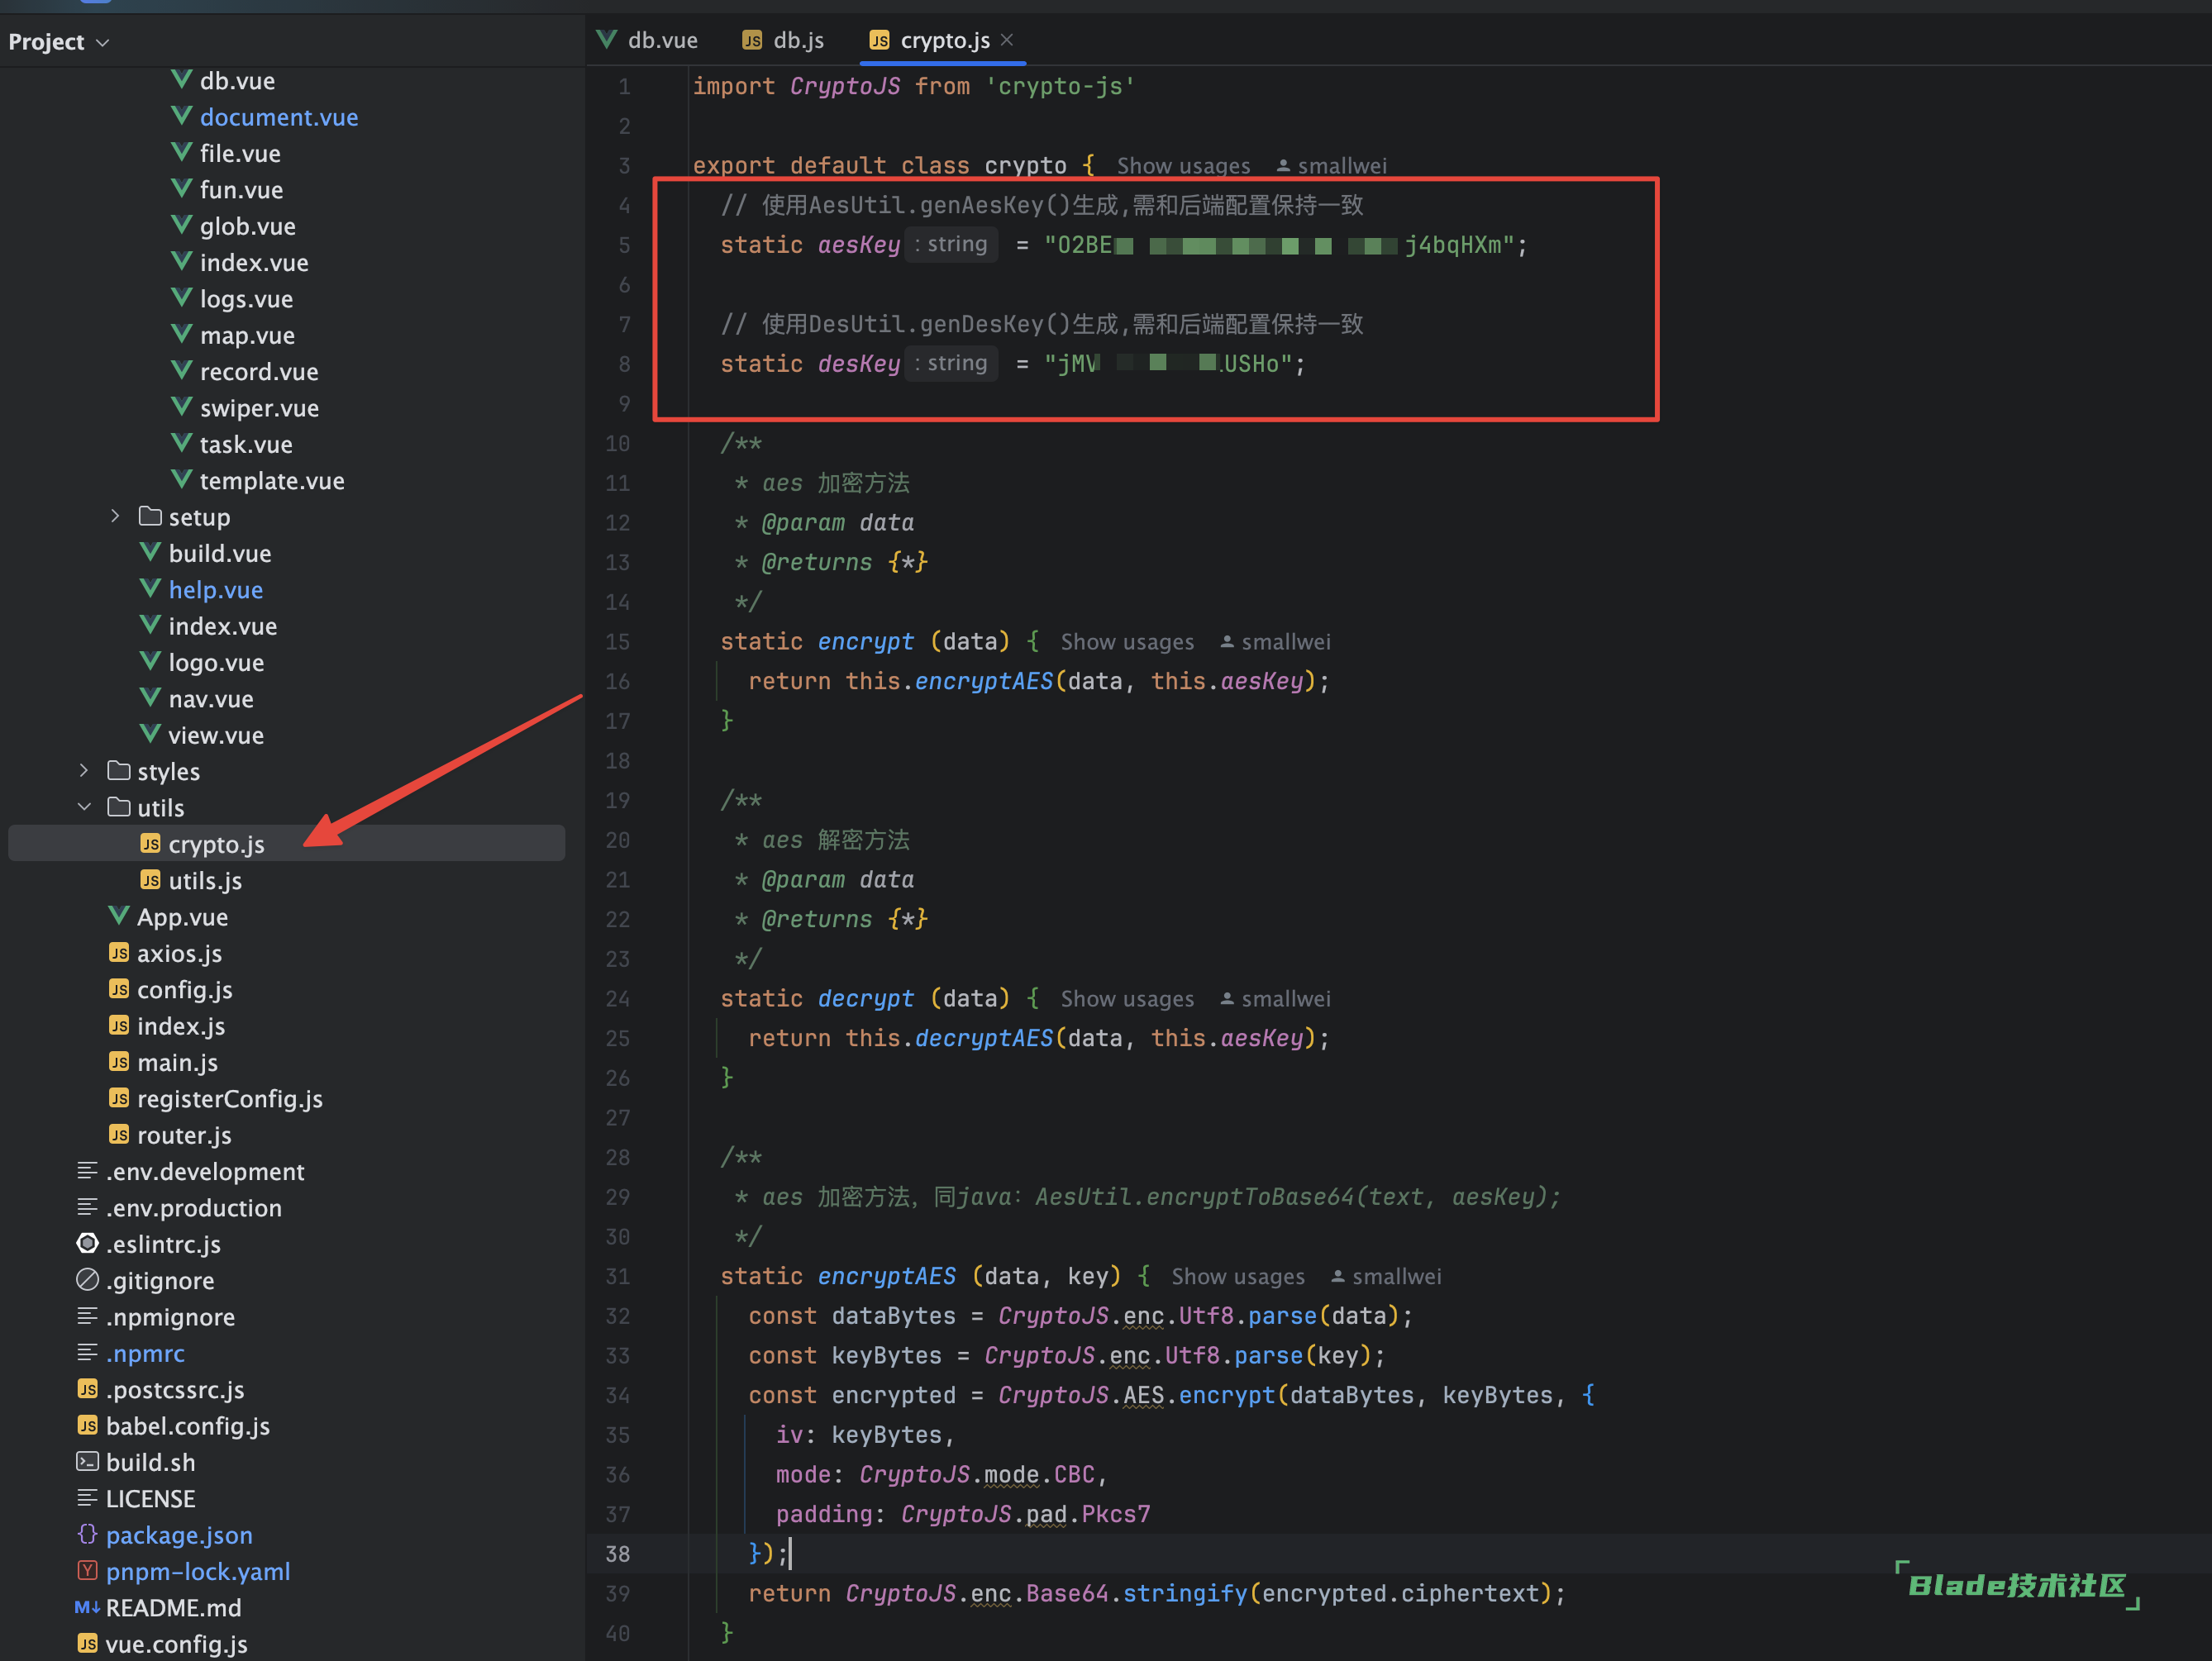Select pnpm-lock.yaml file
The width and height of the screenshot is (2212, 1661).
pos(198,1571)
